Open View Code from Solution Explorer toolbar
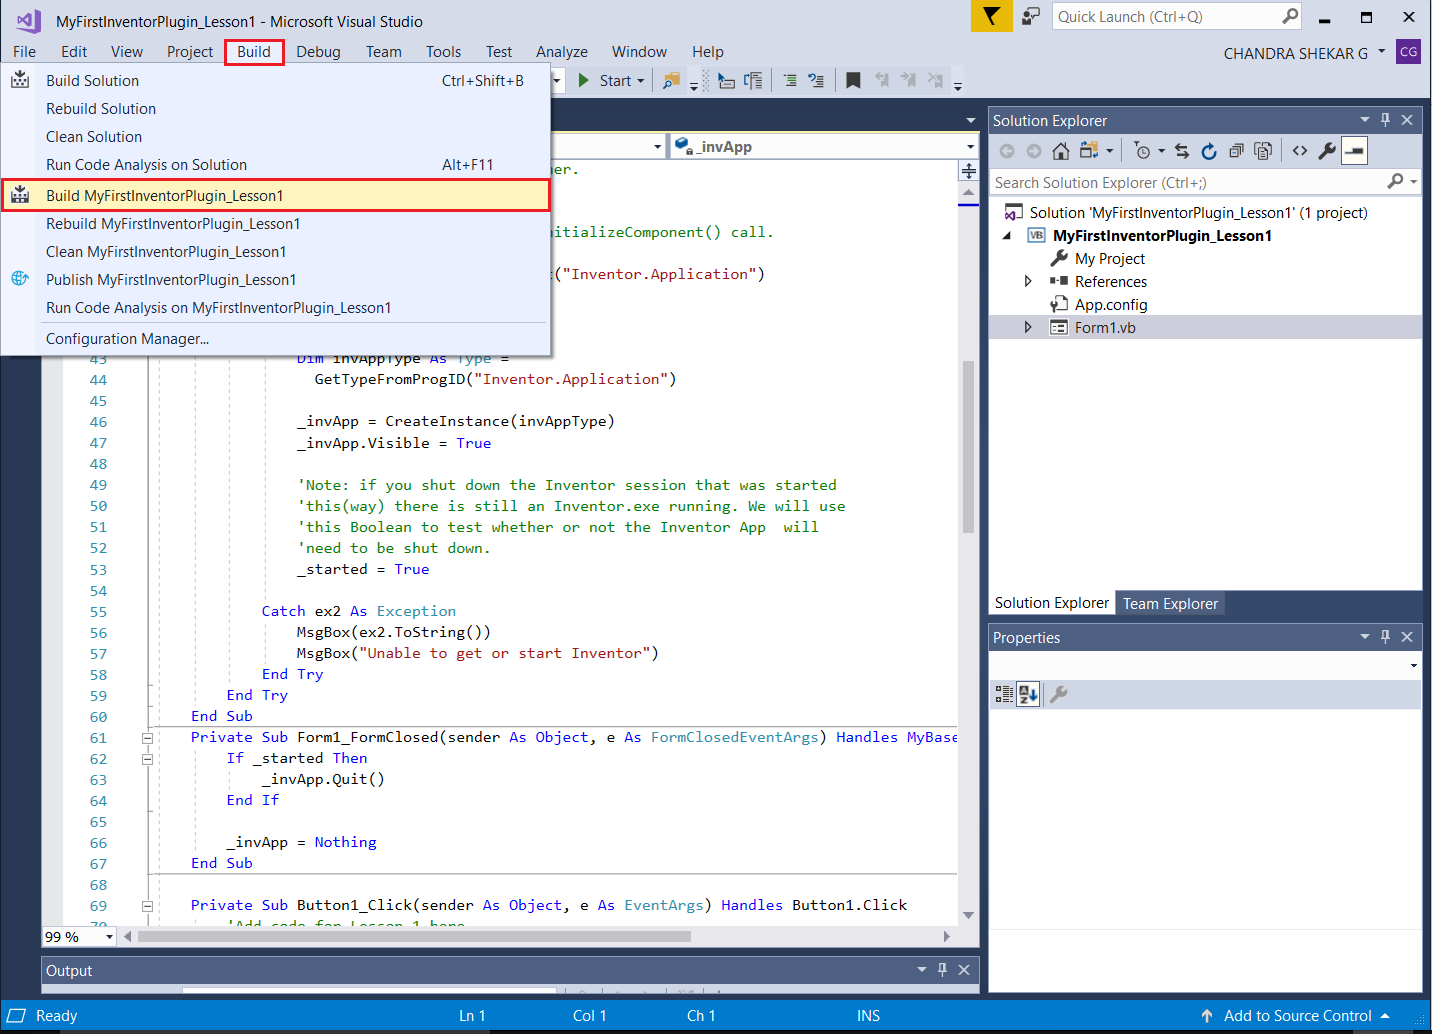1432x1034 pixels. point(1300,151)
